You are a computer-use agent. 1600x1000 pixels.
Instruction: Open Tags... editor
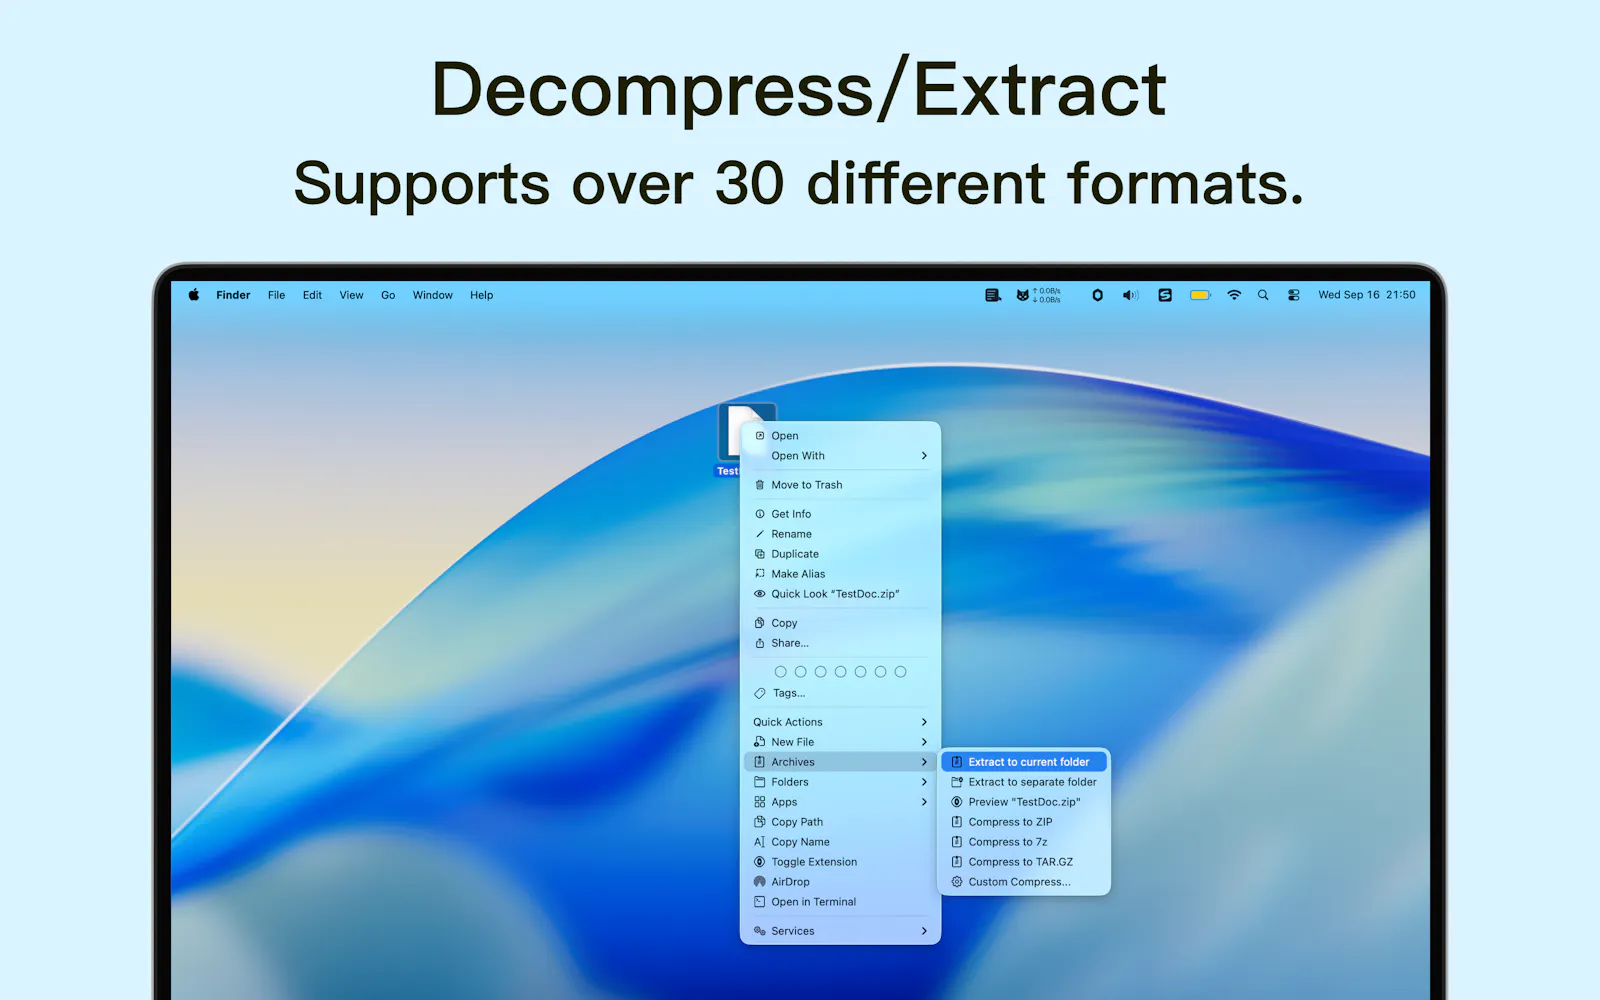coord(840,693)
